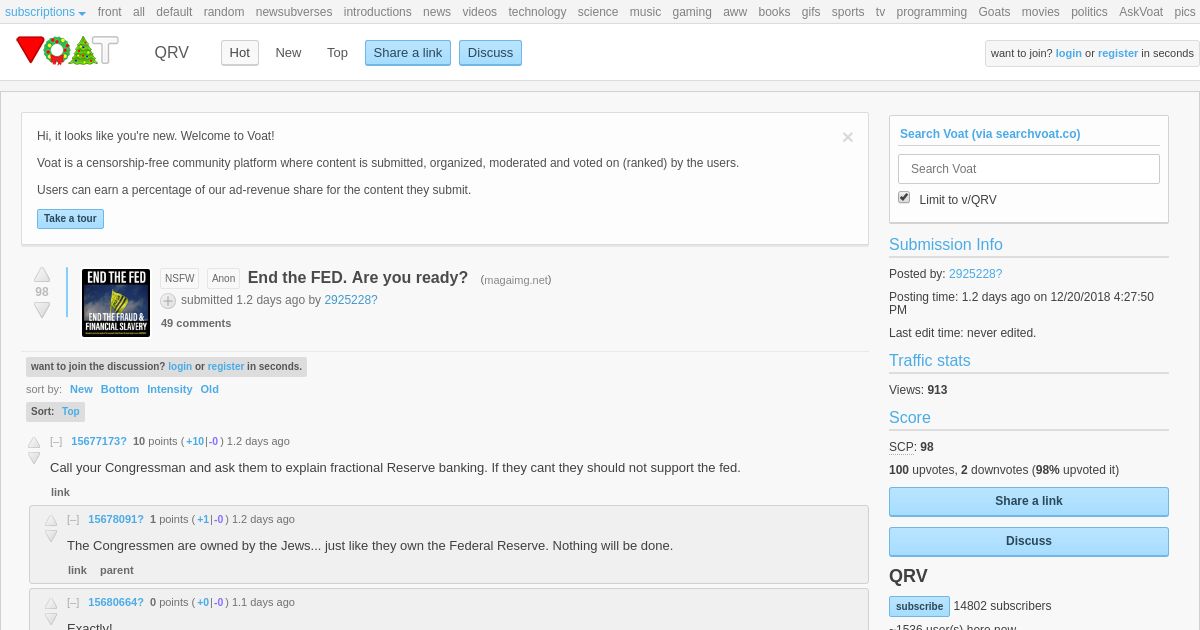Open Goats in top navigation
Image resolution: width=1200 pixels, height=630 pixels.
pos(994,12)
